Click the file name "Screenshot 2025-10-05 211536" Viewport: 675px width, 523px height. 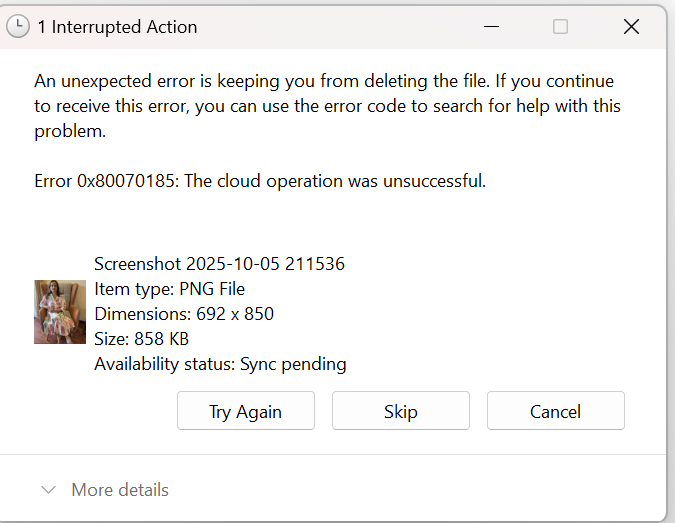tap(219, 264)
